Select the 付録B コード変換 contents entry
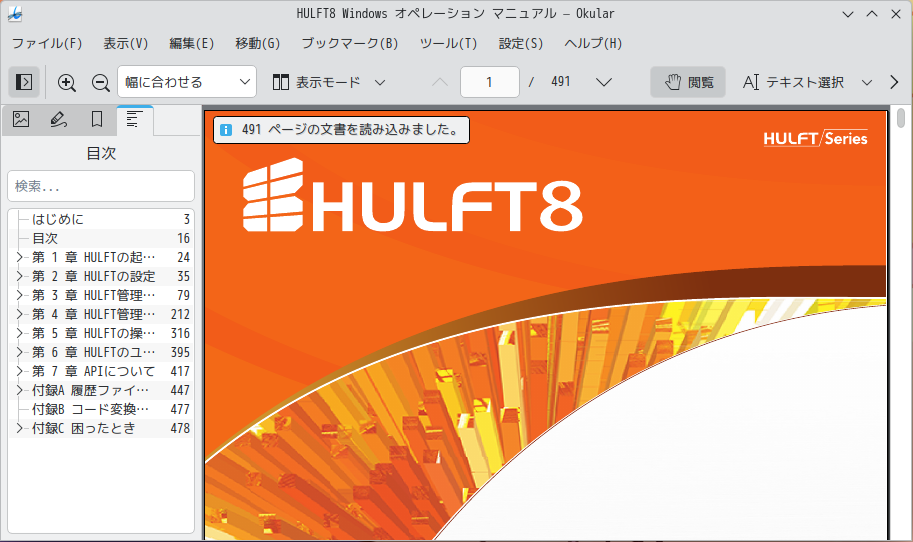Screen dimensions: 913x542 tap(101, 409)
